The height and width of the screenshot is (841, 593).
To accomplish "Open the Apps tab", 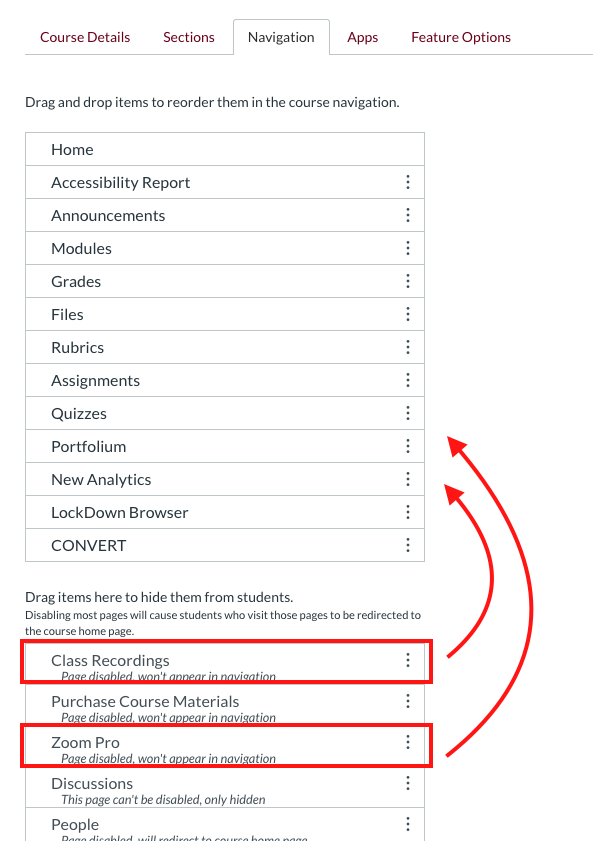I will [362, 36].
